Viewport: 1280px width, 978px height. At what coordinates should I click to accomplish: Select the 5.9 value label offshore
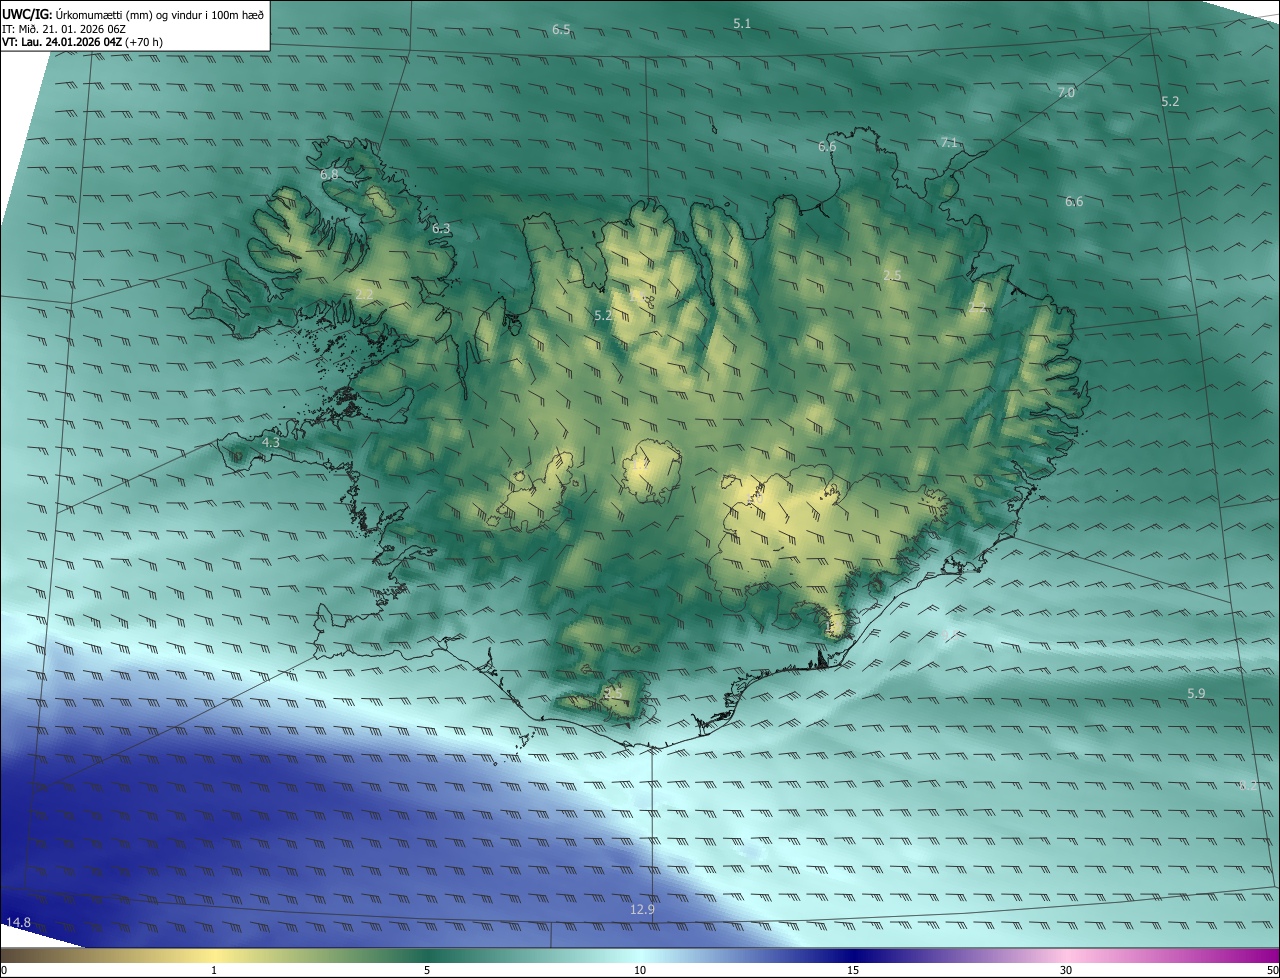click(x=1196, y=694)
